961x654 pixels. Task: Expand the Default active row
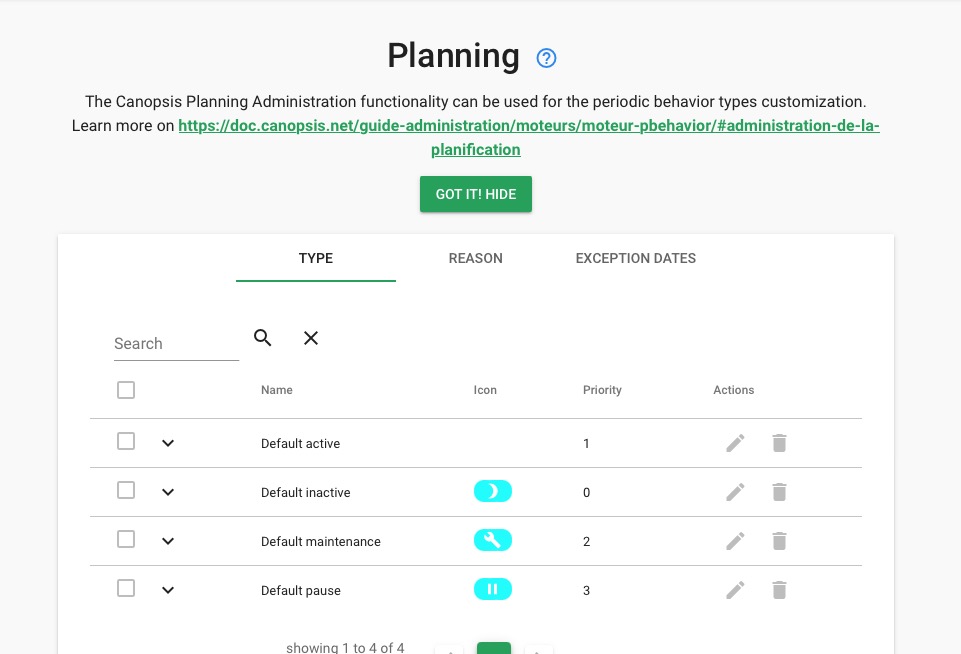click(x=167, y=441)
